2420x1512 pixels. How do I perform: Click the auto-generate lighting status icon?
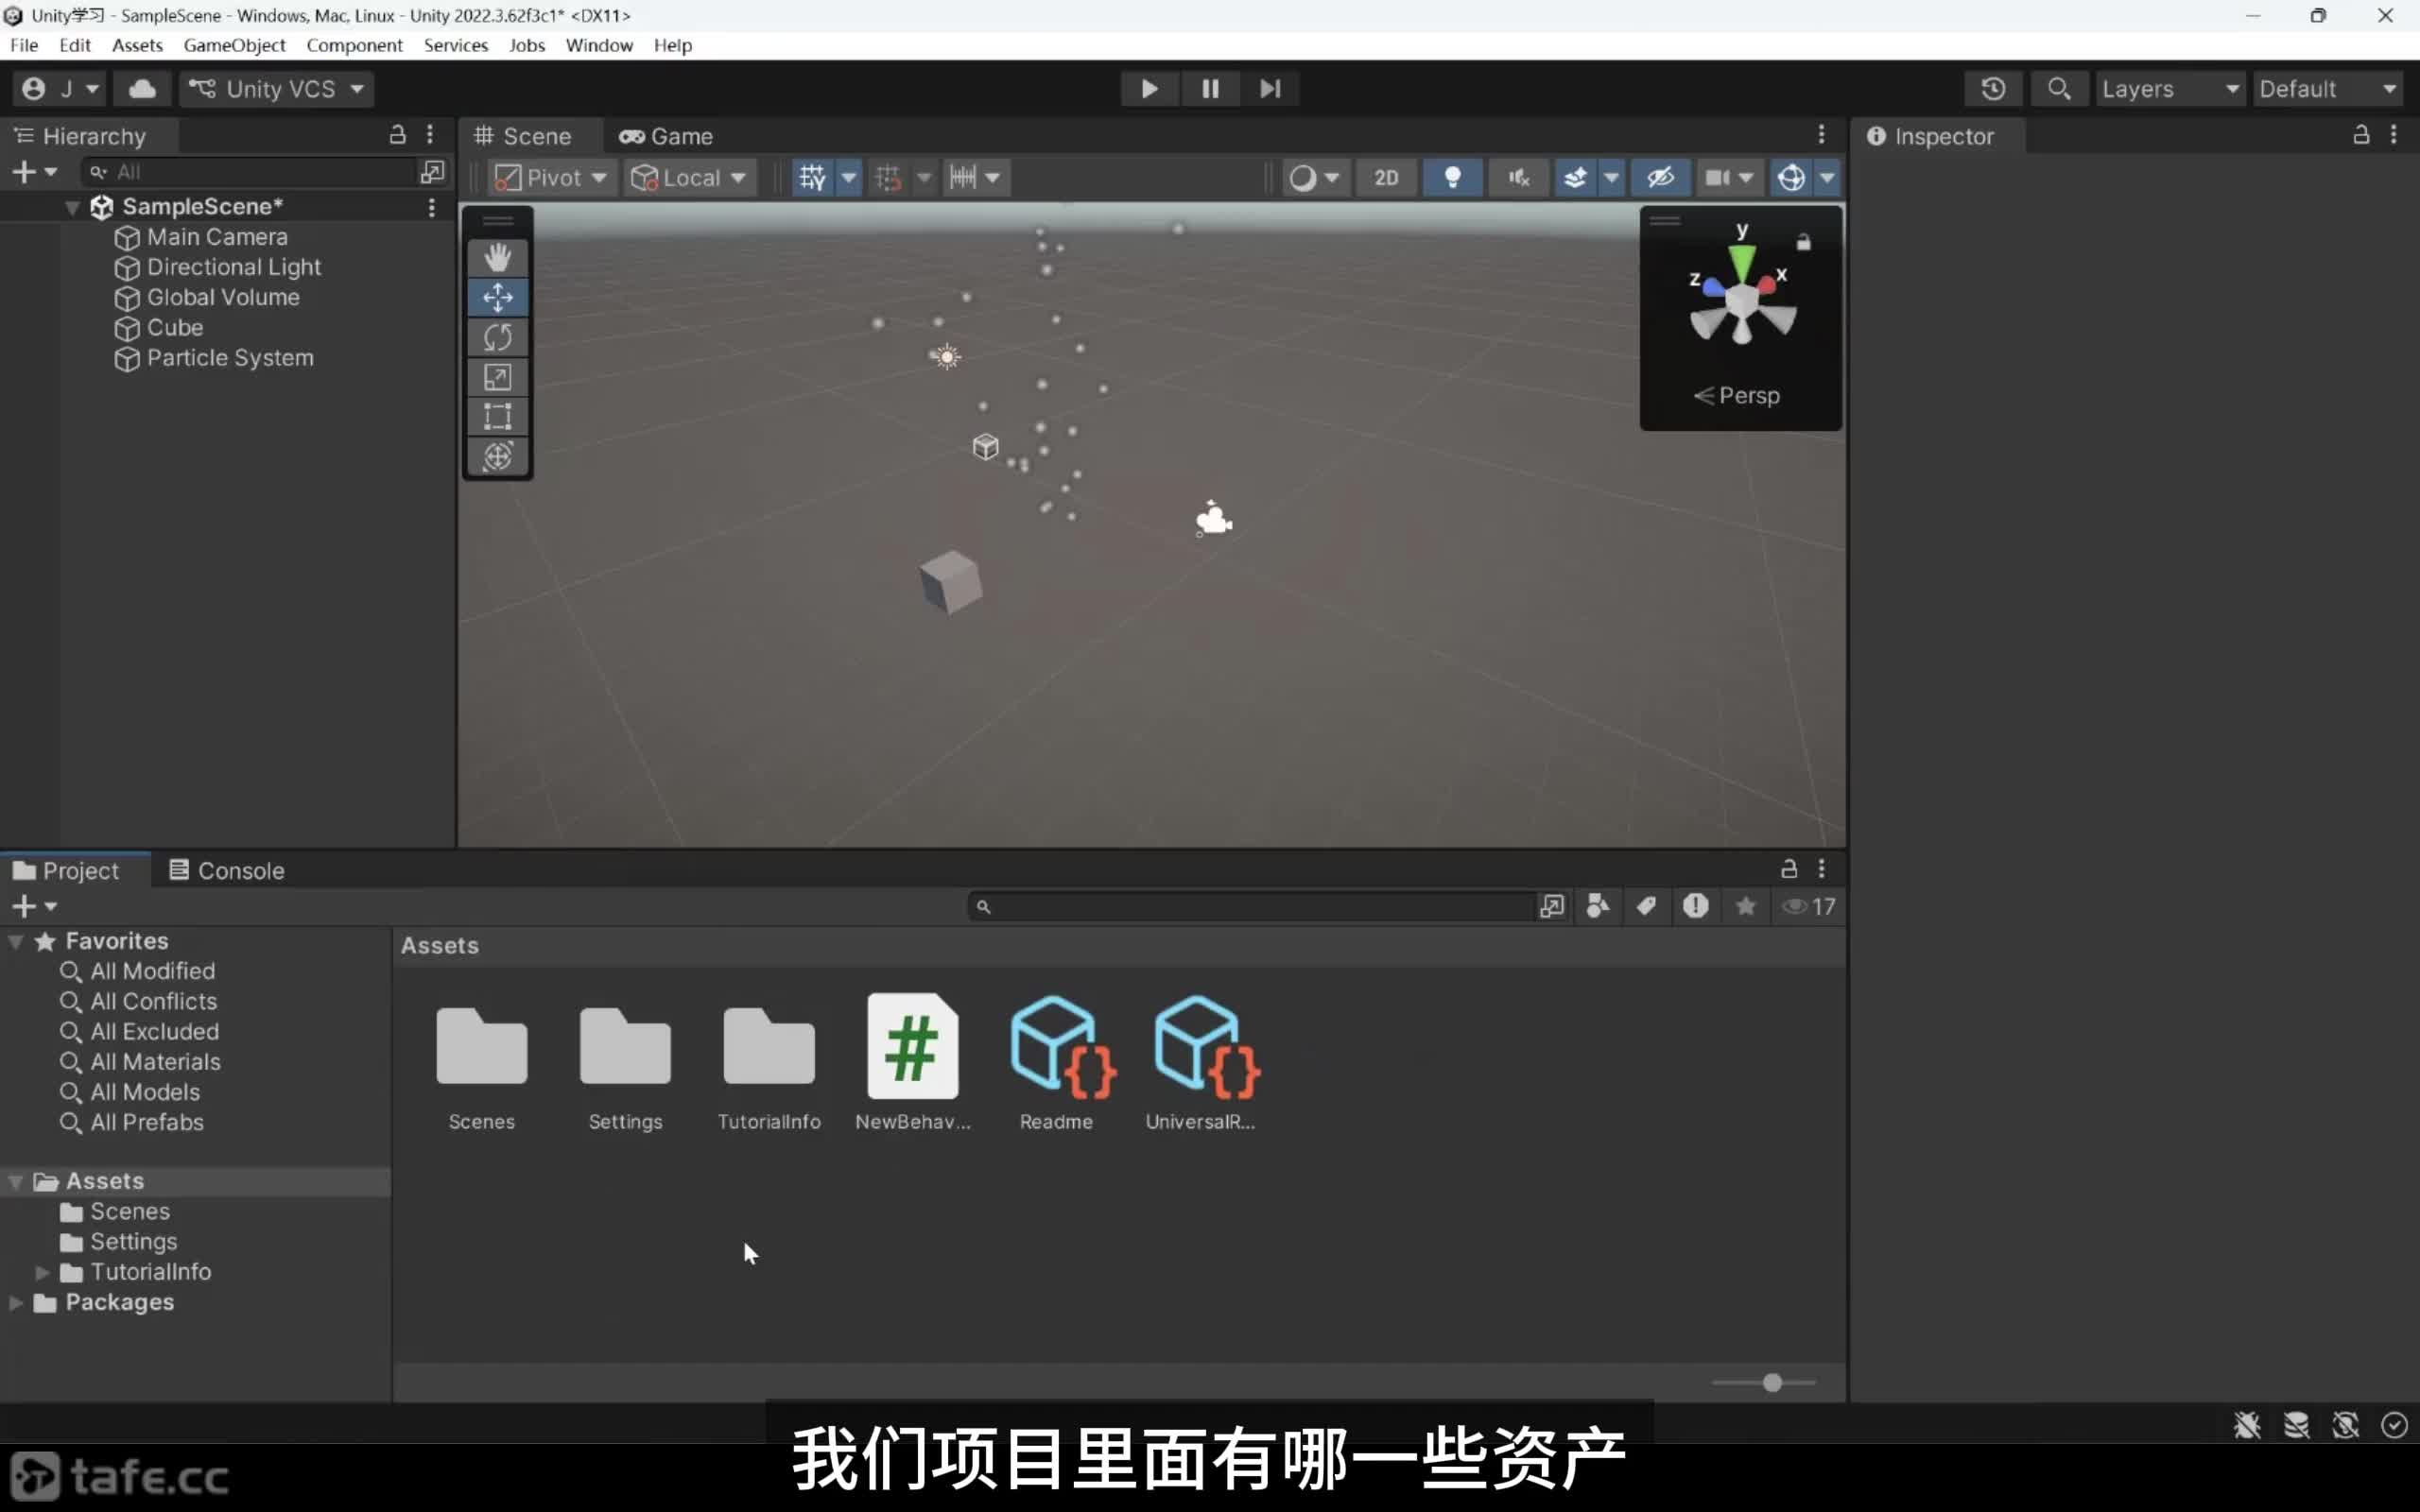click(2345, 1425)
